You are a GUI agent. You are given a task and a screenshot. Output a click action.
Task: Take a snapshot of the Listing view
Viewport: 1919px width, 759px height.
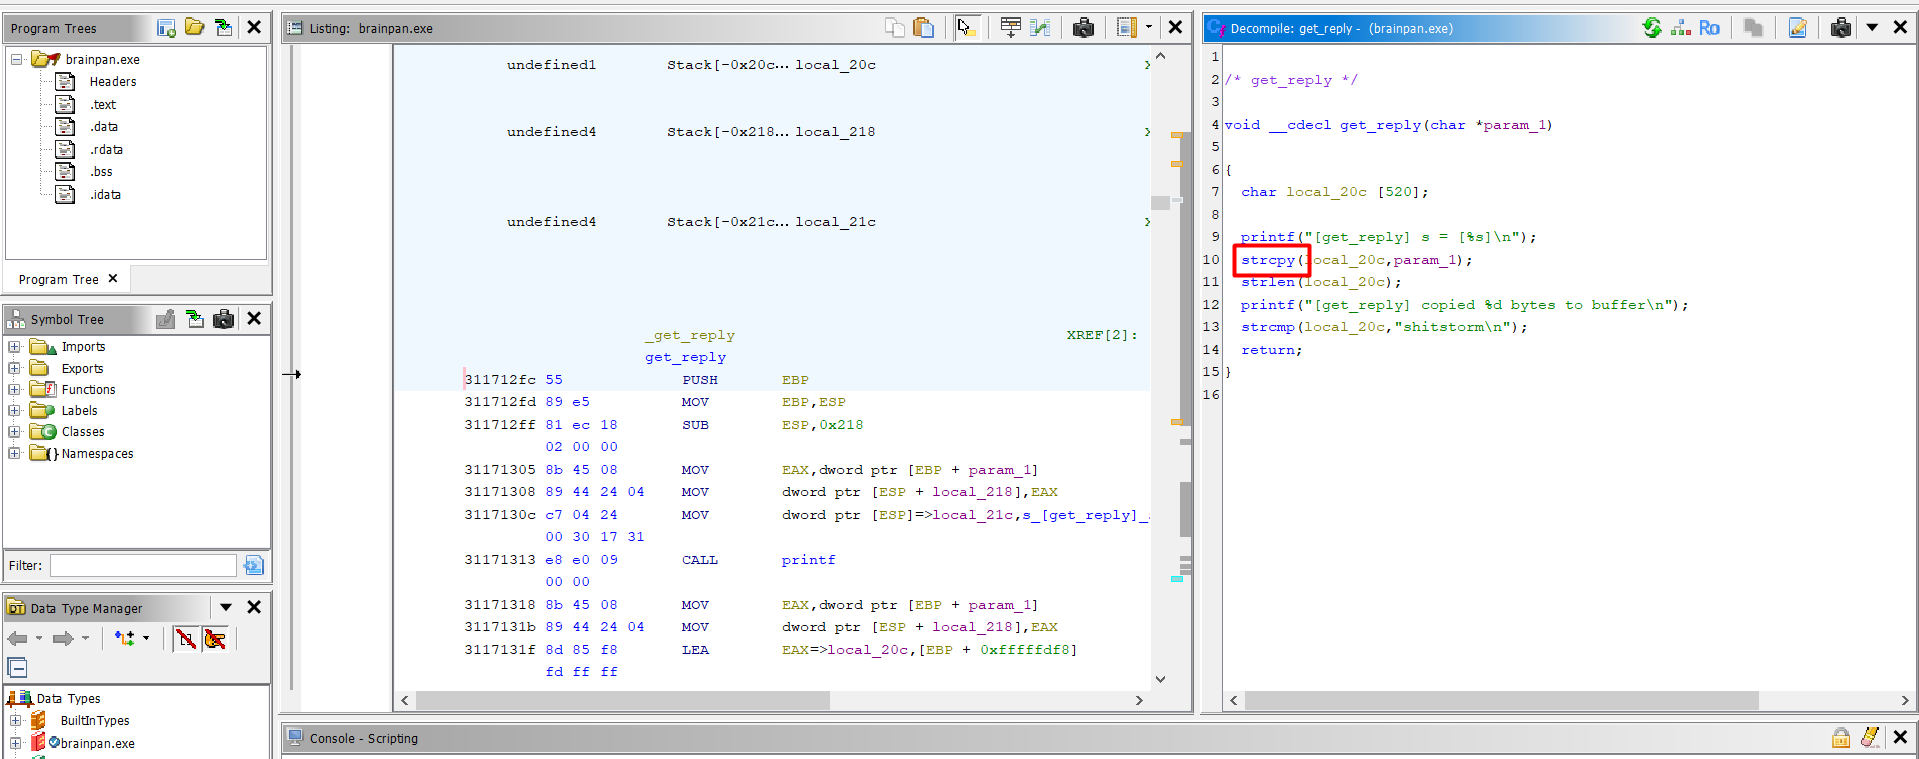1083,28
